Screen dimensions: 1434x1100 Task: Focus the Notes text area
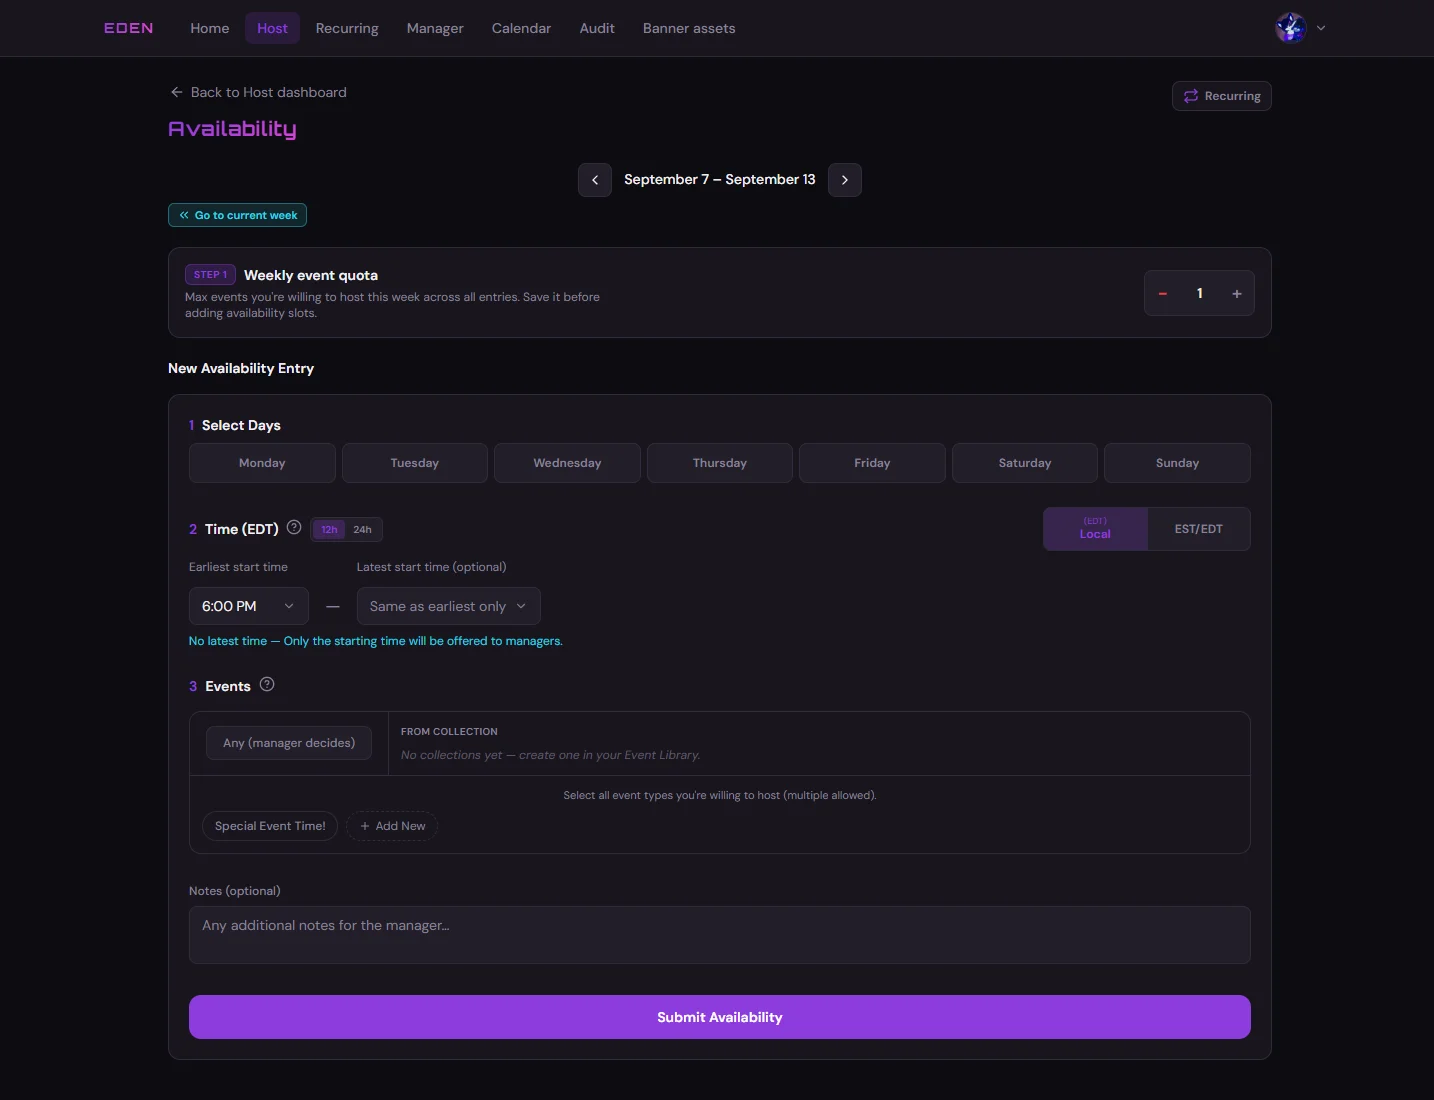click(720, 935)
